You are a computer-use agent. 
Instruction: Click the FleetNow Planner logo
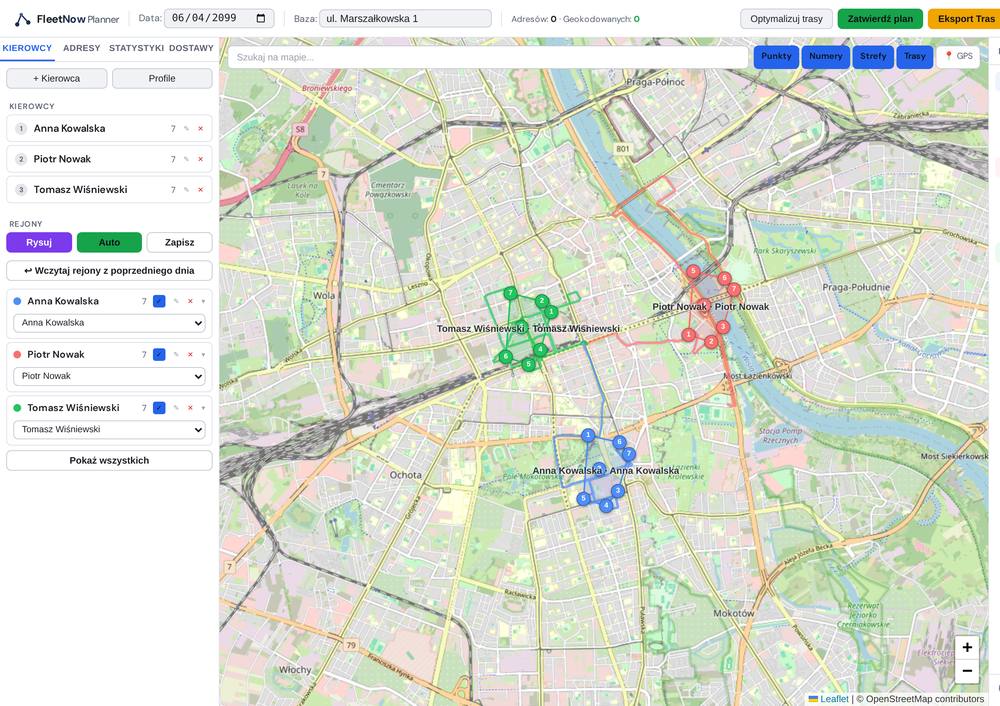(x=67, y=19)
